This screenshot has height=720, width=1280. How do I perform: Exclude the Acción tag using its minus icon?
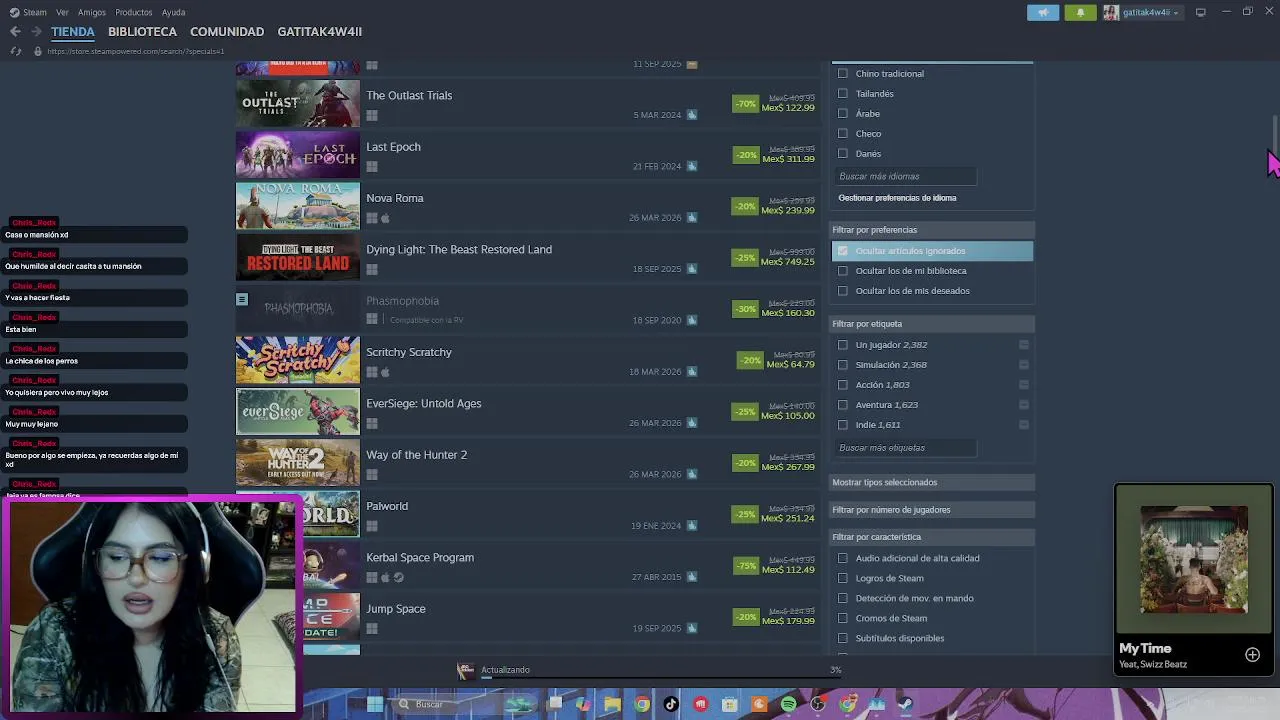1024,385
